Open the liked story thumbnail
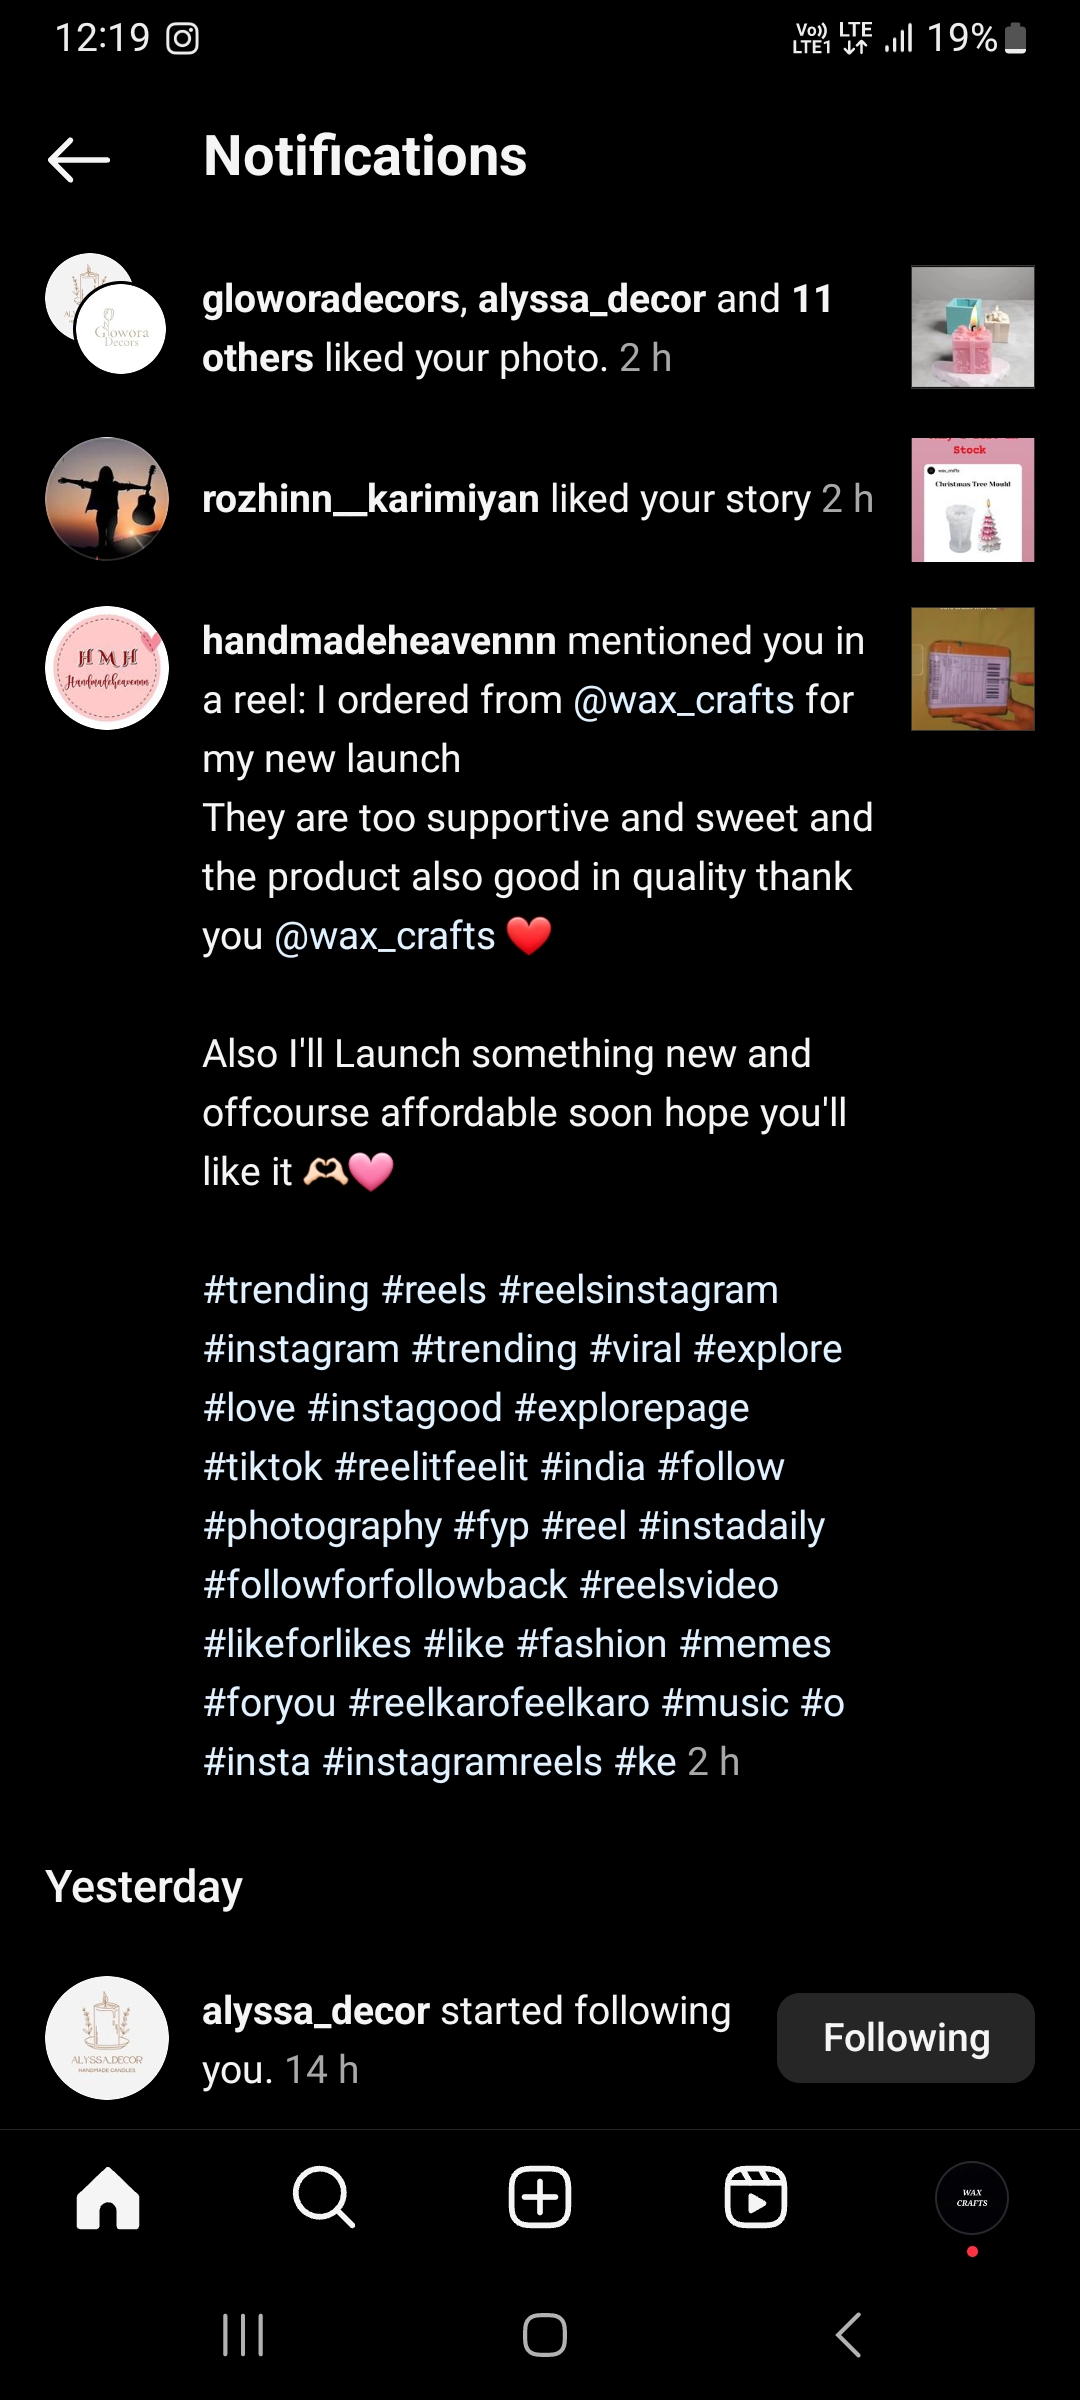 [x=972, y=500]
